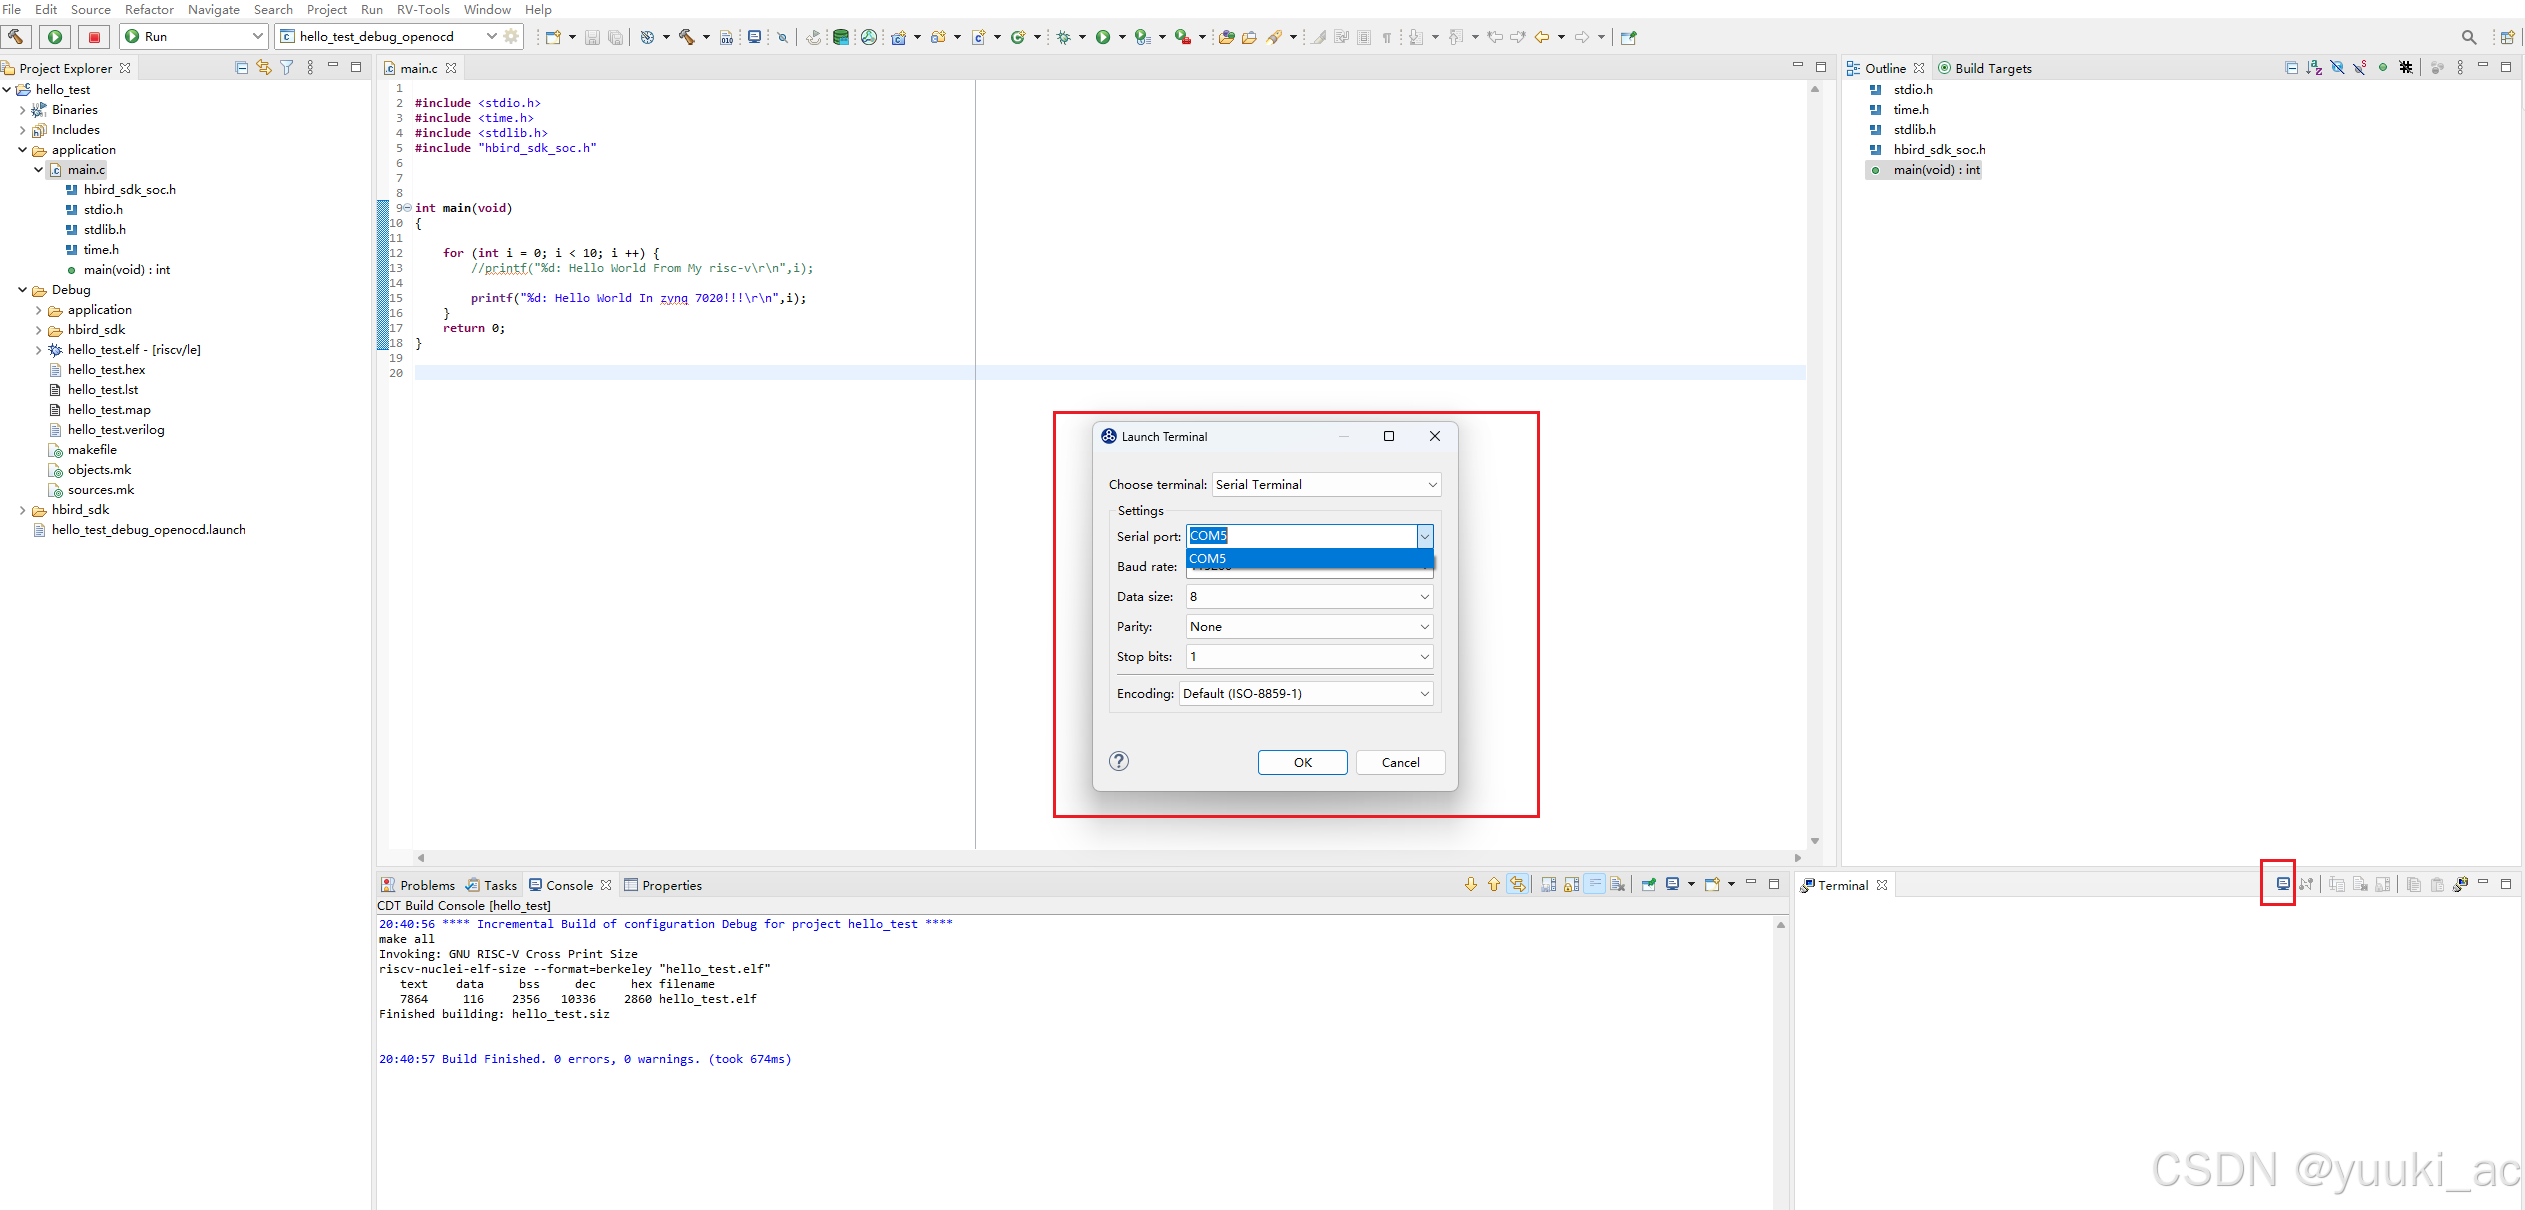Open the Parity dropdown
This screenshot has height=1210, width=2525.
1309,627
